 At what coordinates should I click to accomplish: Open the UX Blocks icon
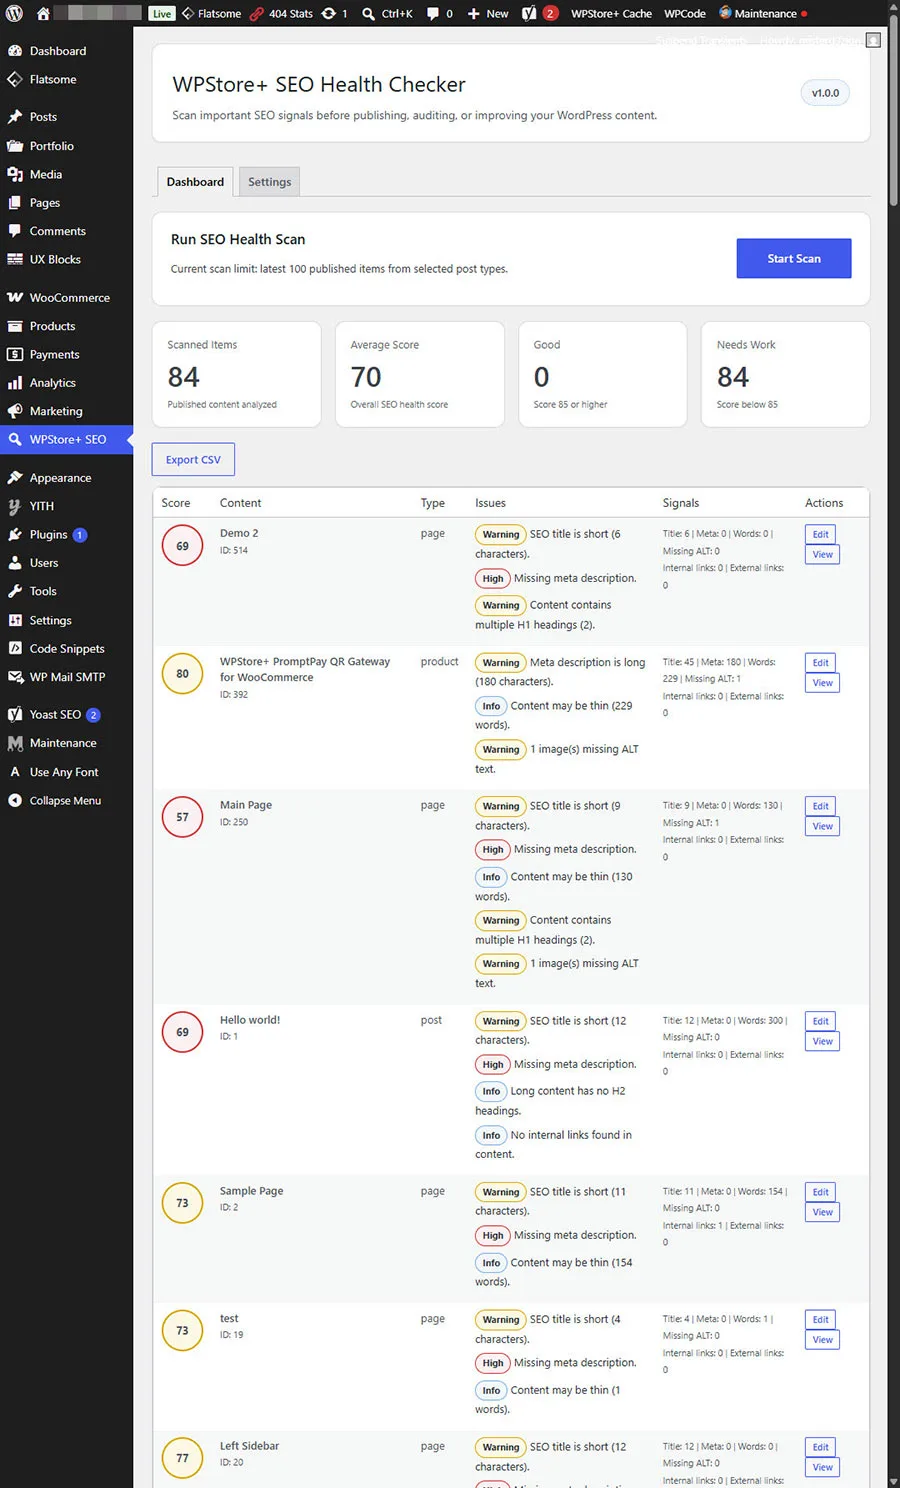click(x=15, y=259)
